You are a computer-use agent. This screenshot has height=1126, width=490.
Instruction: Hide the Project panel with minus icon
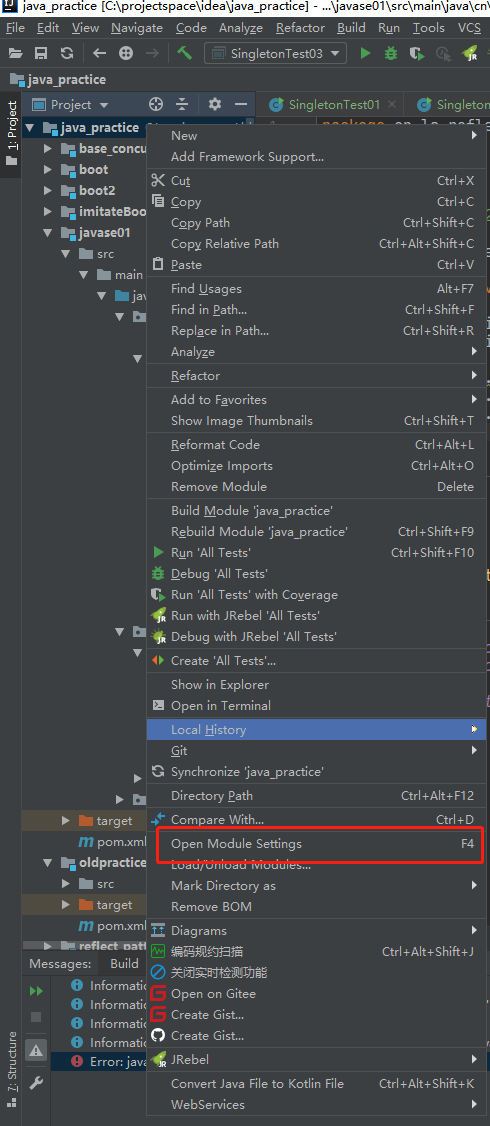[x=241, y=105]
